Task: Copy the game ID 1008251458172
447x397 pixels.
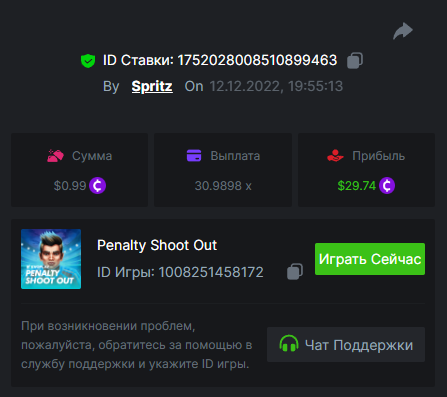Action: (295, 272)
